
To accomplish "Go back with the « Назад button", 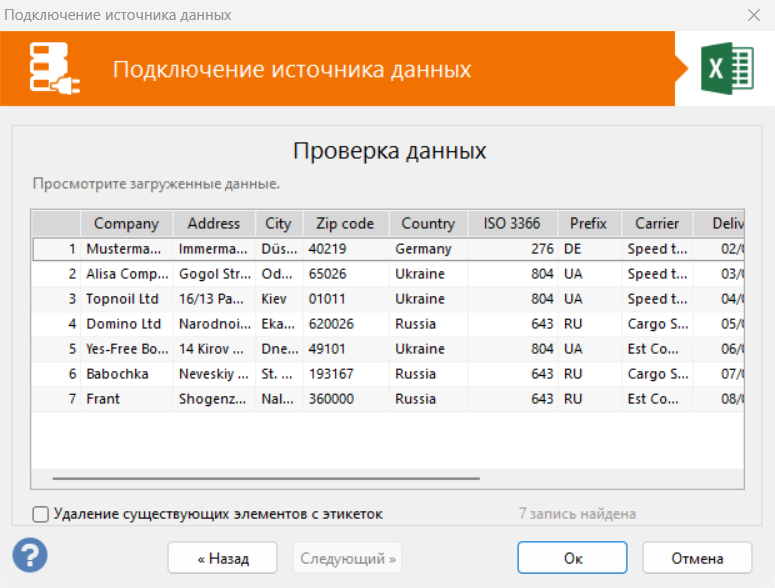I will (222, 558).
